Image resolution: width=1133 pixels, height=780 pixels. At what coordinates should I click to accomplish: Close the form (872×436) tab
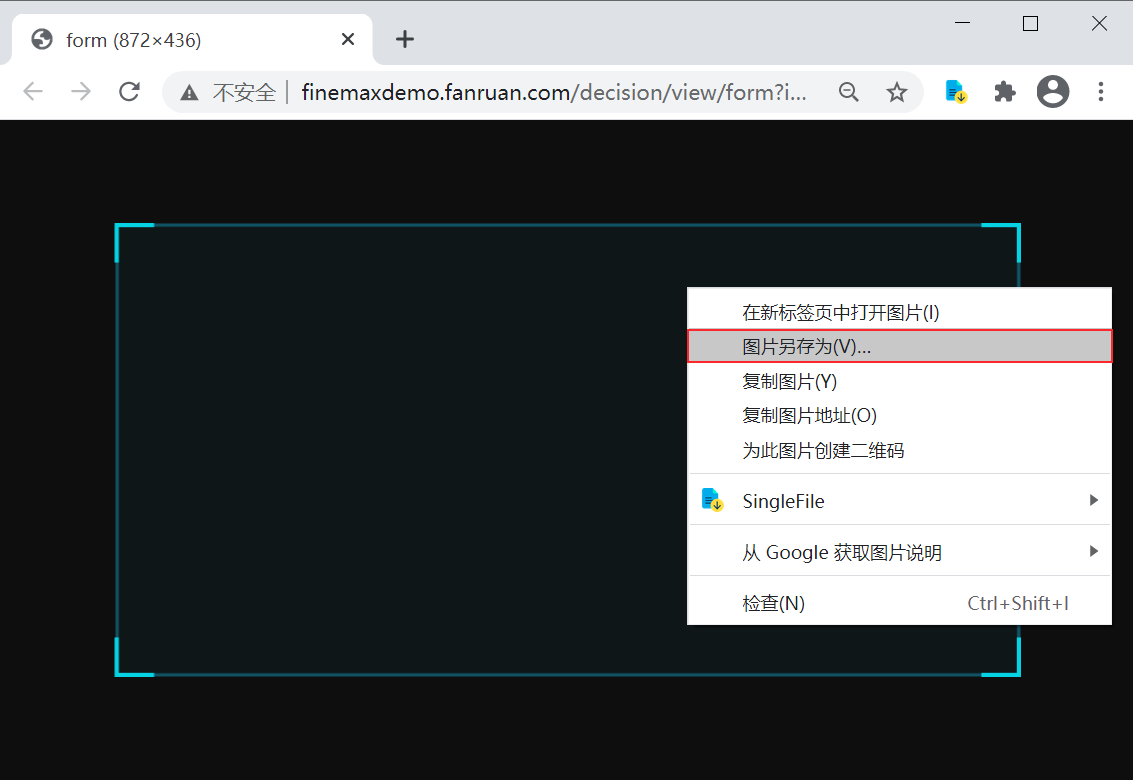tap(348, 39)
